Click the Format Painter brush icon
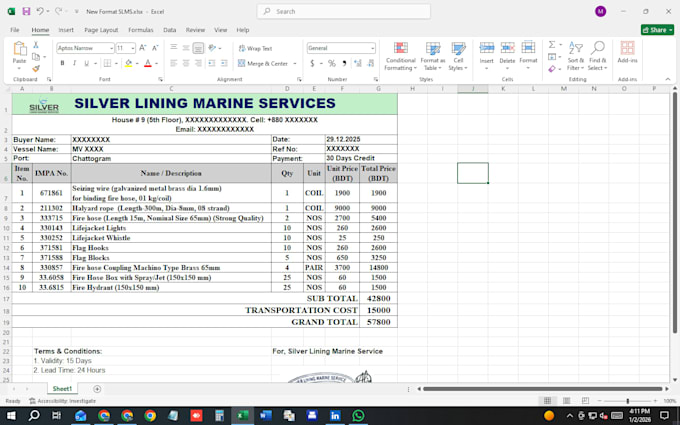Screen dimensions: 680x425 [x=36, y=68]
